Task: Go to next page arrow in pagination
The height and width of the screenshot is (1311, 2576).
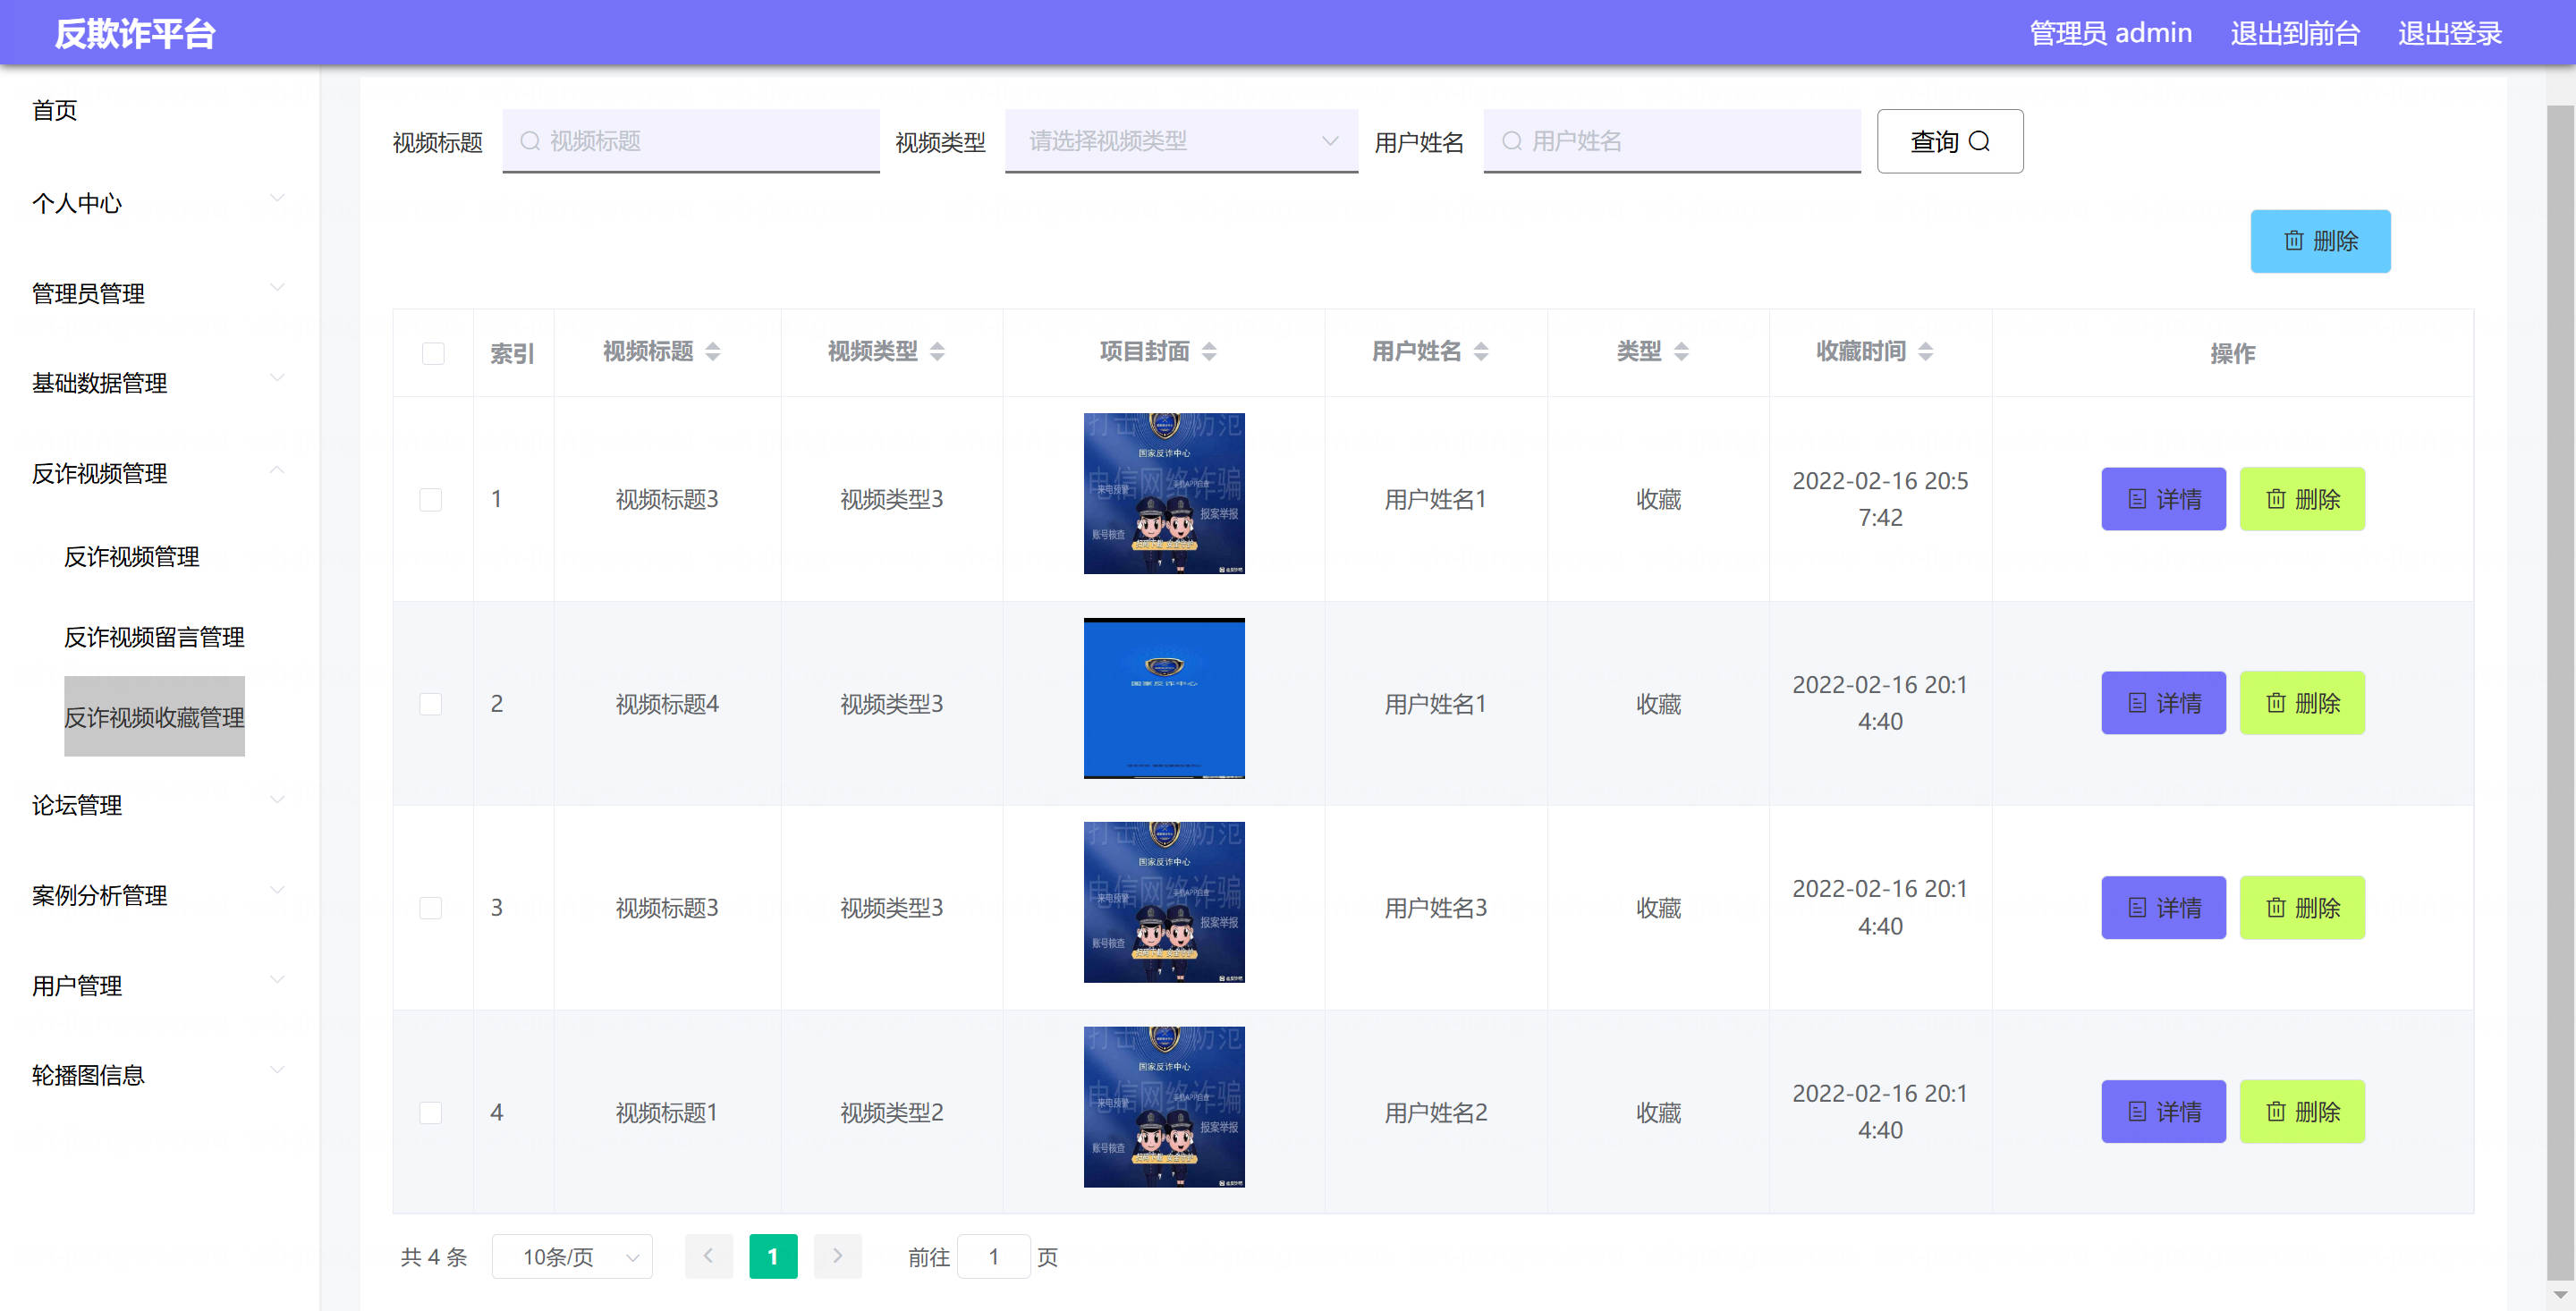Action: tap(837, 1256)
